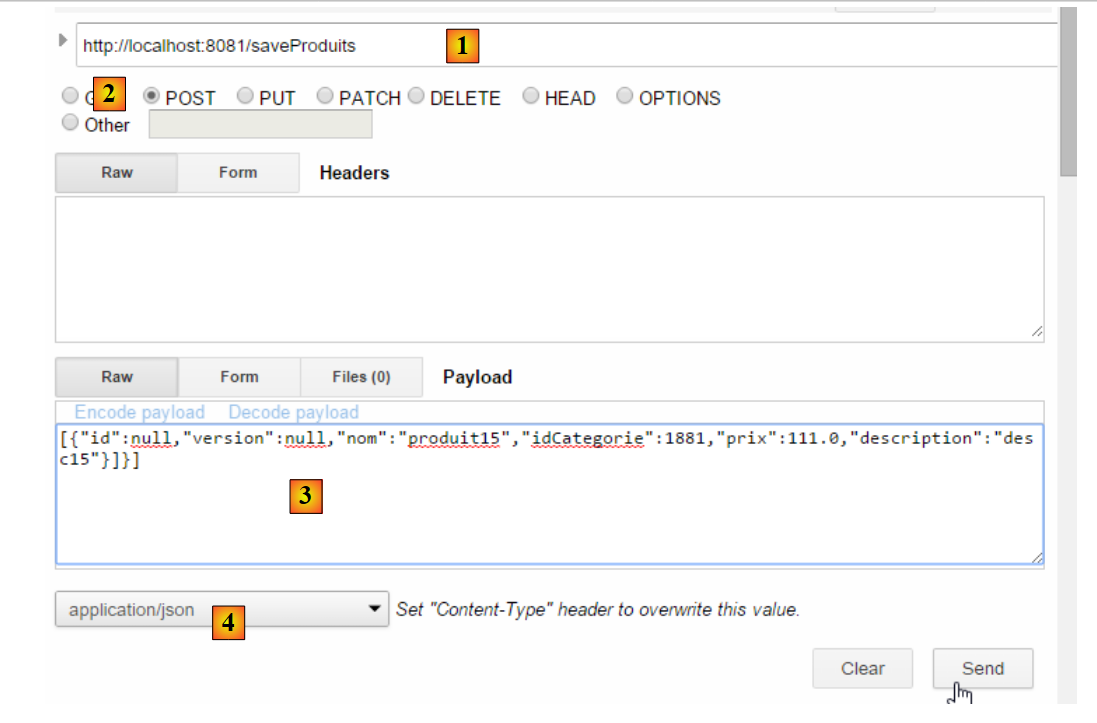Choose the PATCH request method
The image size is (1097, 723).
point(325,96)
